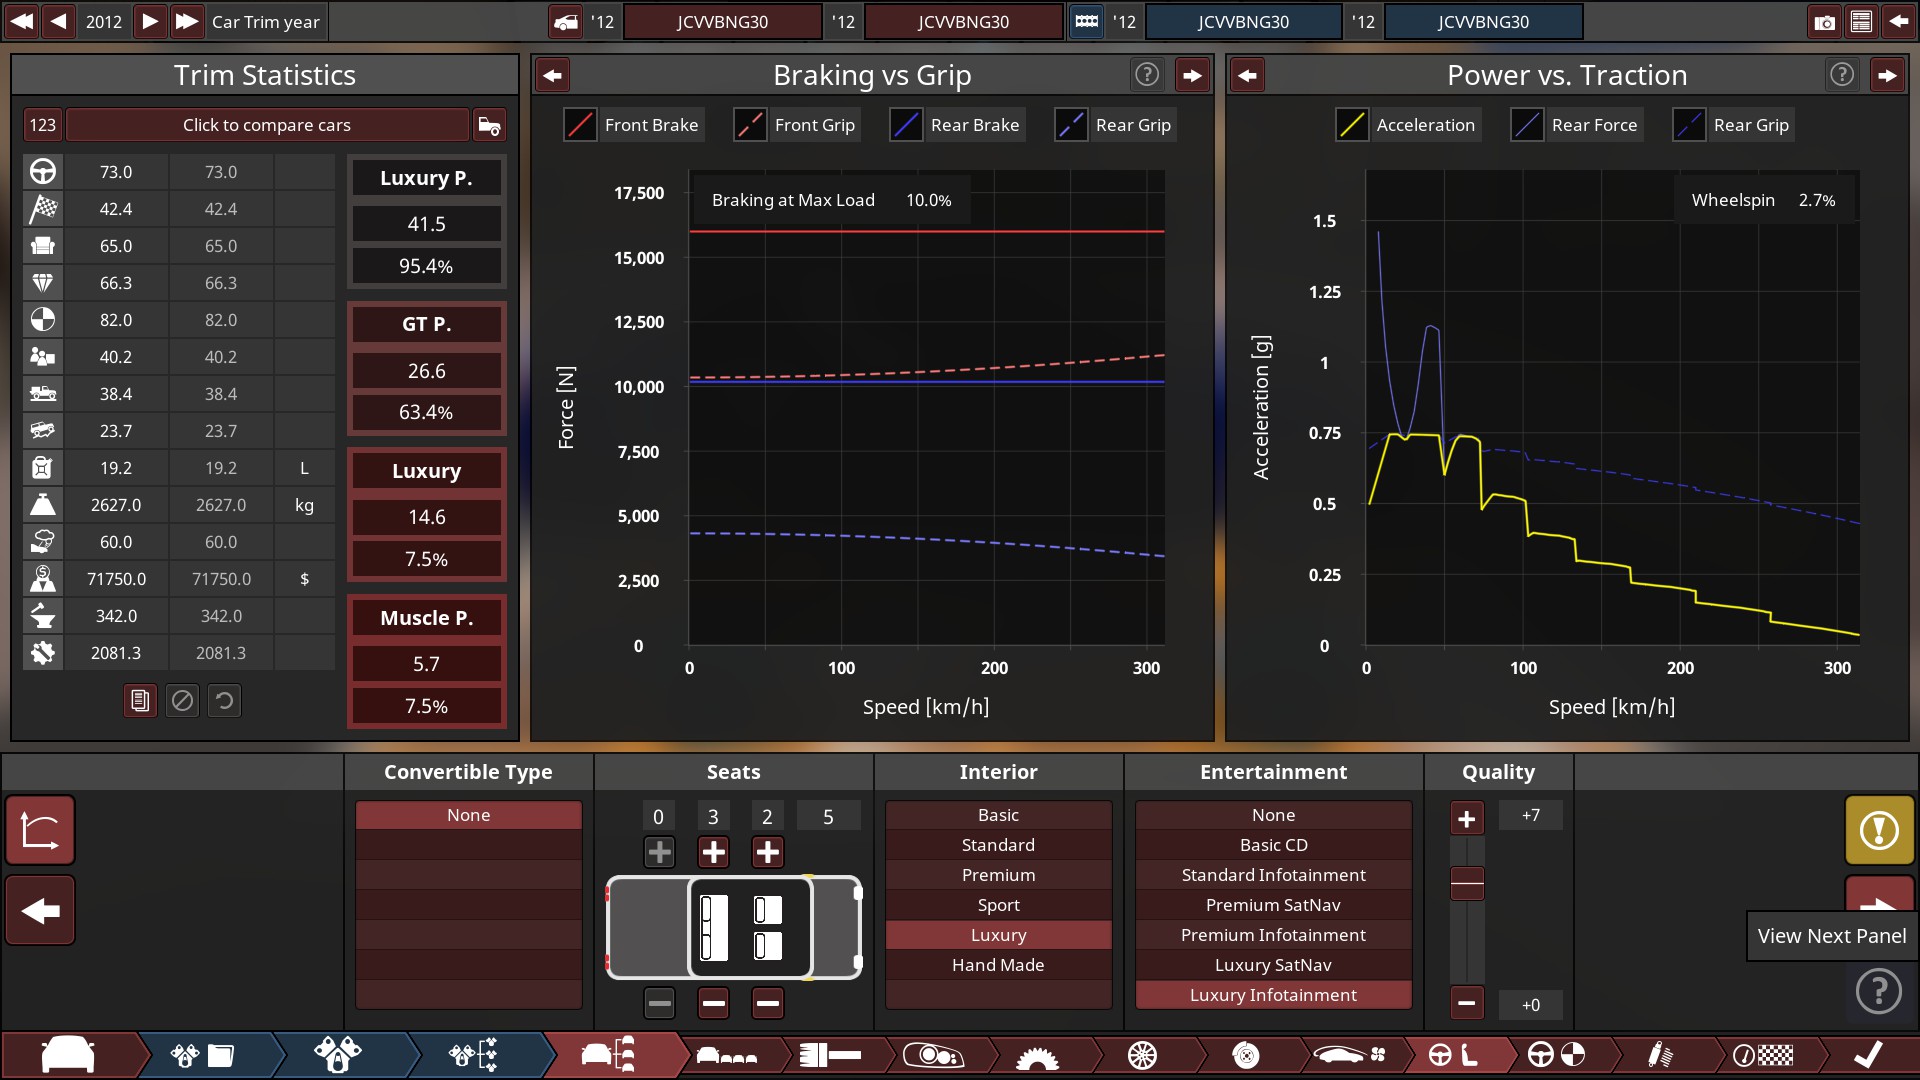Click the camera screenshot icon
This screenshot has height=1080, width=1920.
coord(1825,22)
